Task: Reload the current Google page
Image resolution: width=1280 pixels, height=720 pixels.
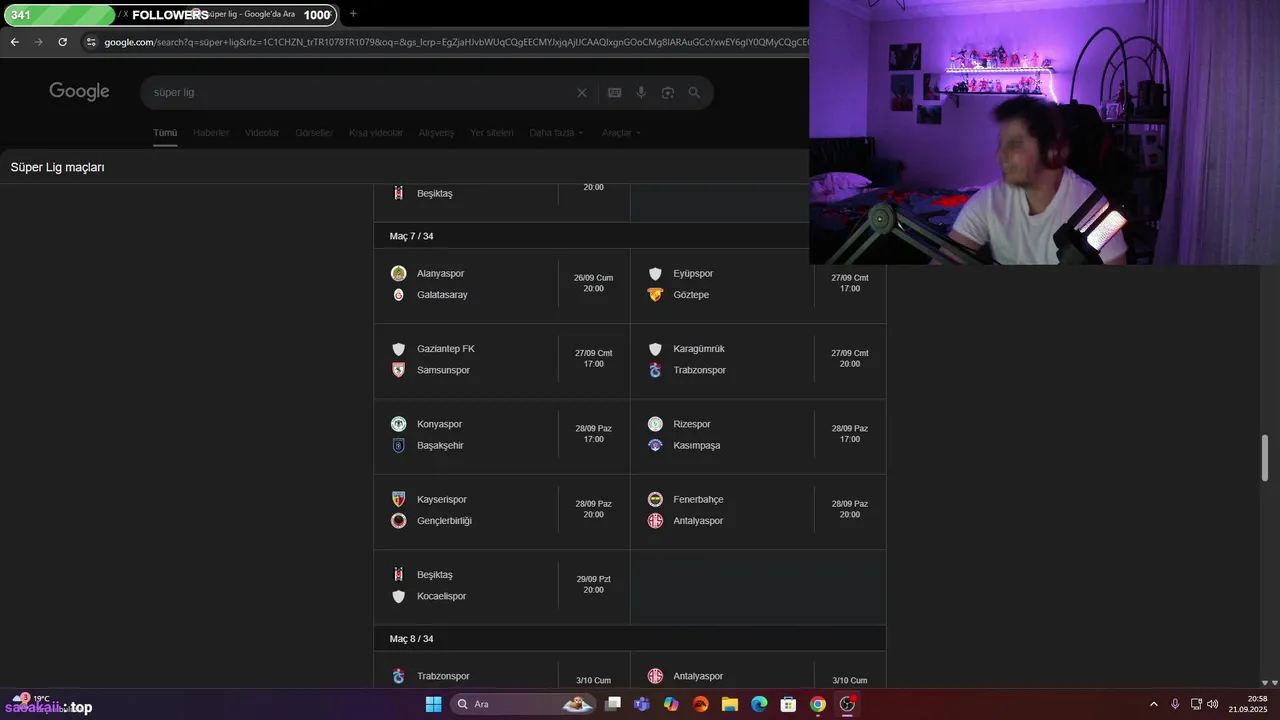Action: [63, 42]
